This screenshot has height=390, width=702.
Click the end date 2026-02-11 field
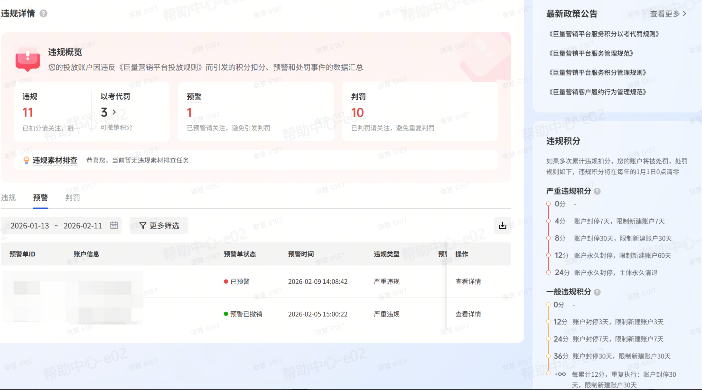83,226
